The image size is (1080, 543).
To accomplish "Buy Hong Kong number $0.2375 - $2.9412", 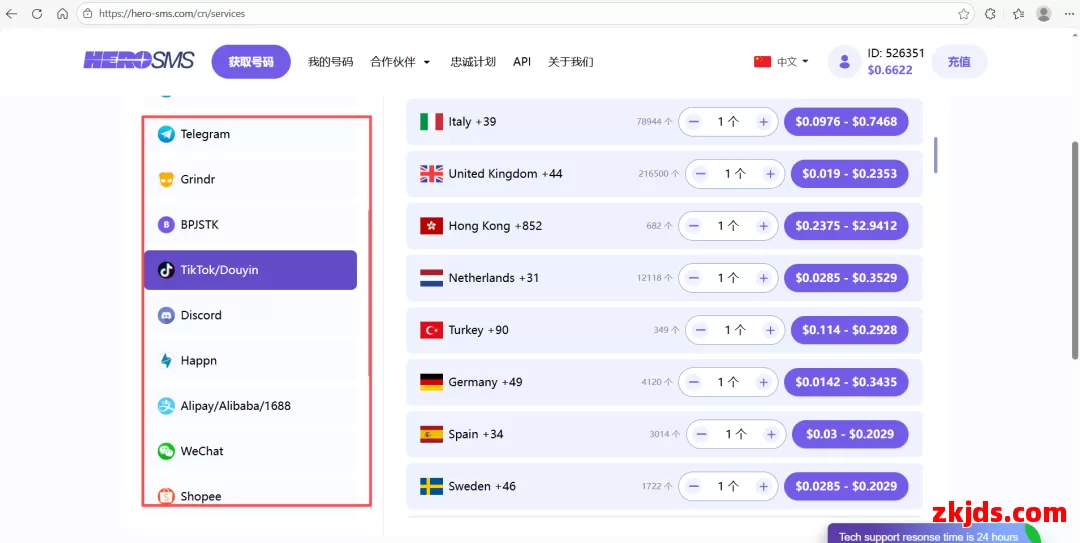I will [846, 226].
